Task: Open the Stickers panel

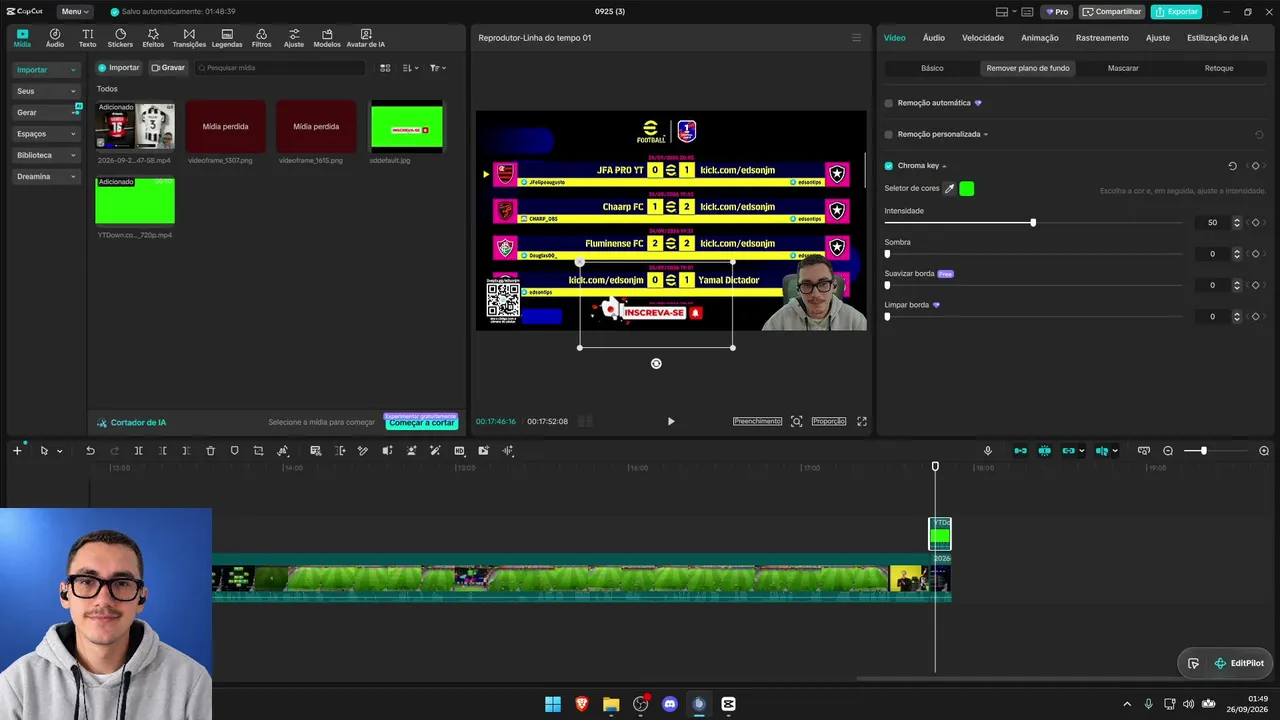Action: [x=120, y=38]
